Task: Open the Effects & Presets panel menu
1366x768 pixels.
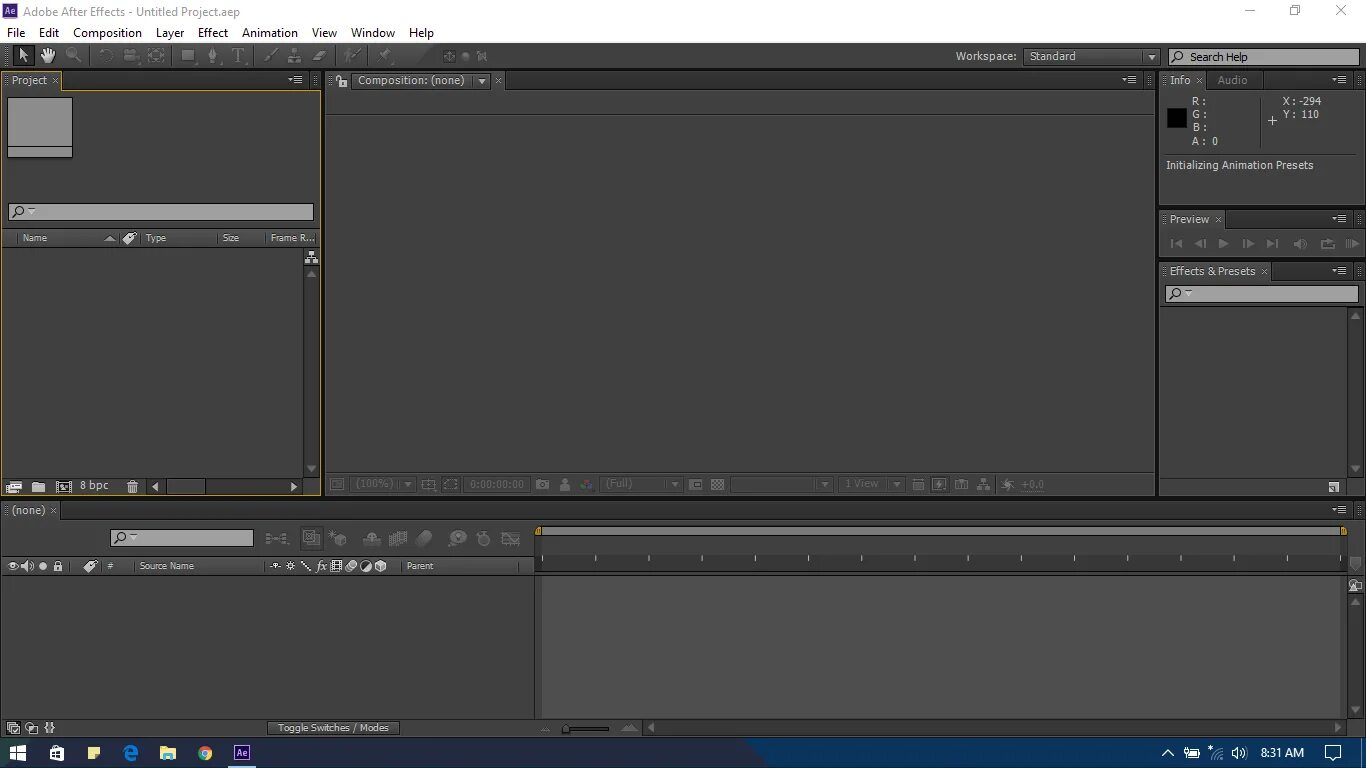Action: [1340, 271]
